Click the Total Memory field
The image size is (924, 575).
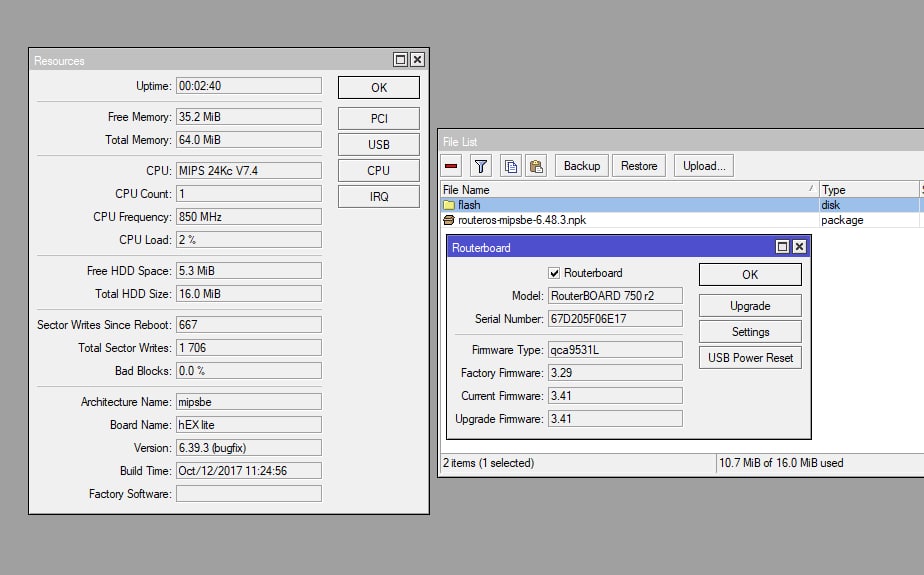249,140
